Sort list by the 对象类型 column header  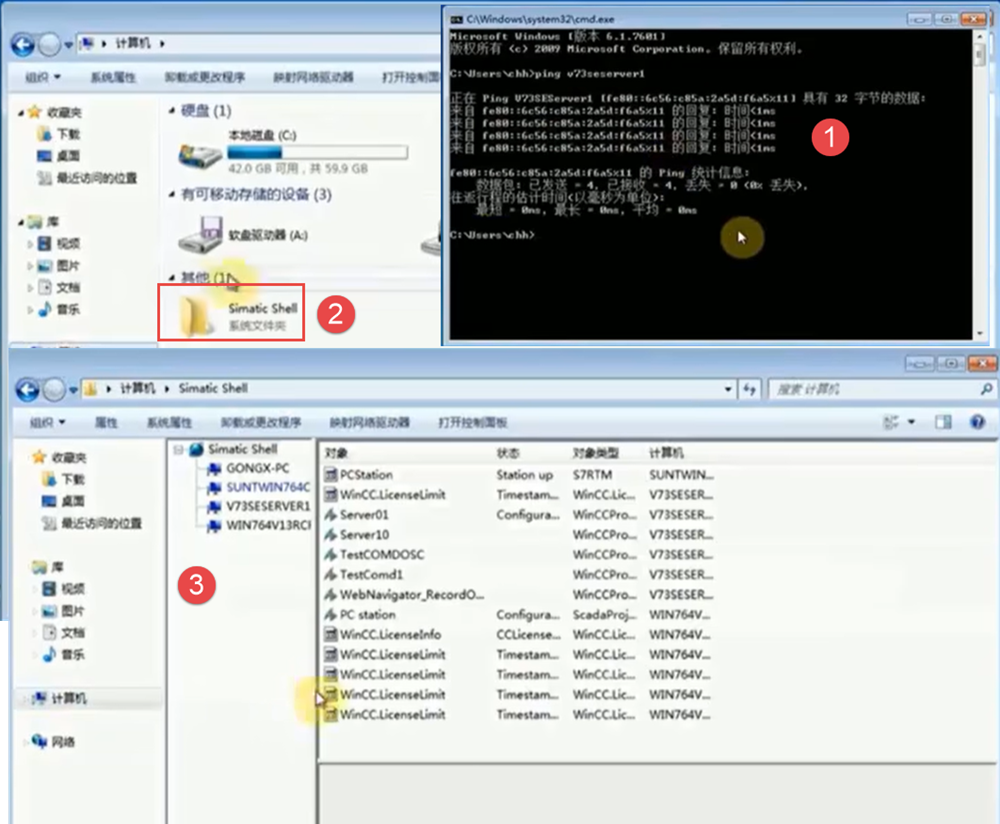tap(596, 453)
